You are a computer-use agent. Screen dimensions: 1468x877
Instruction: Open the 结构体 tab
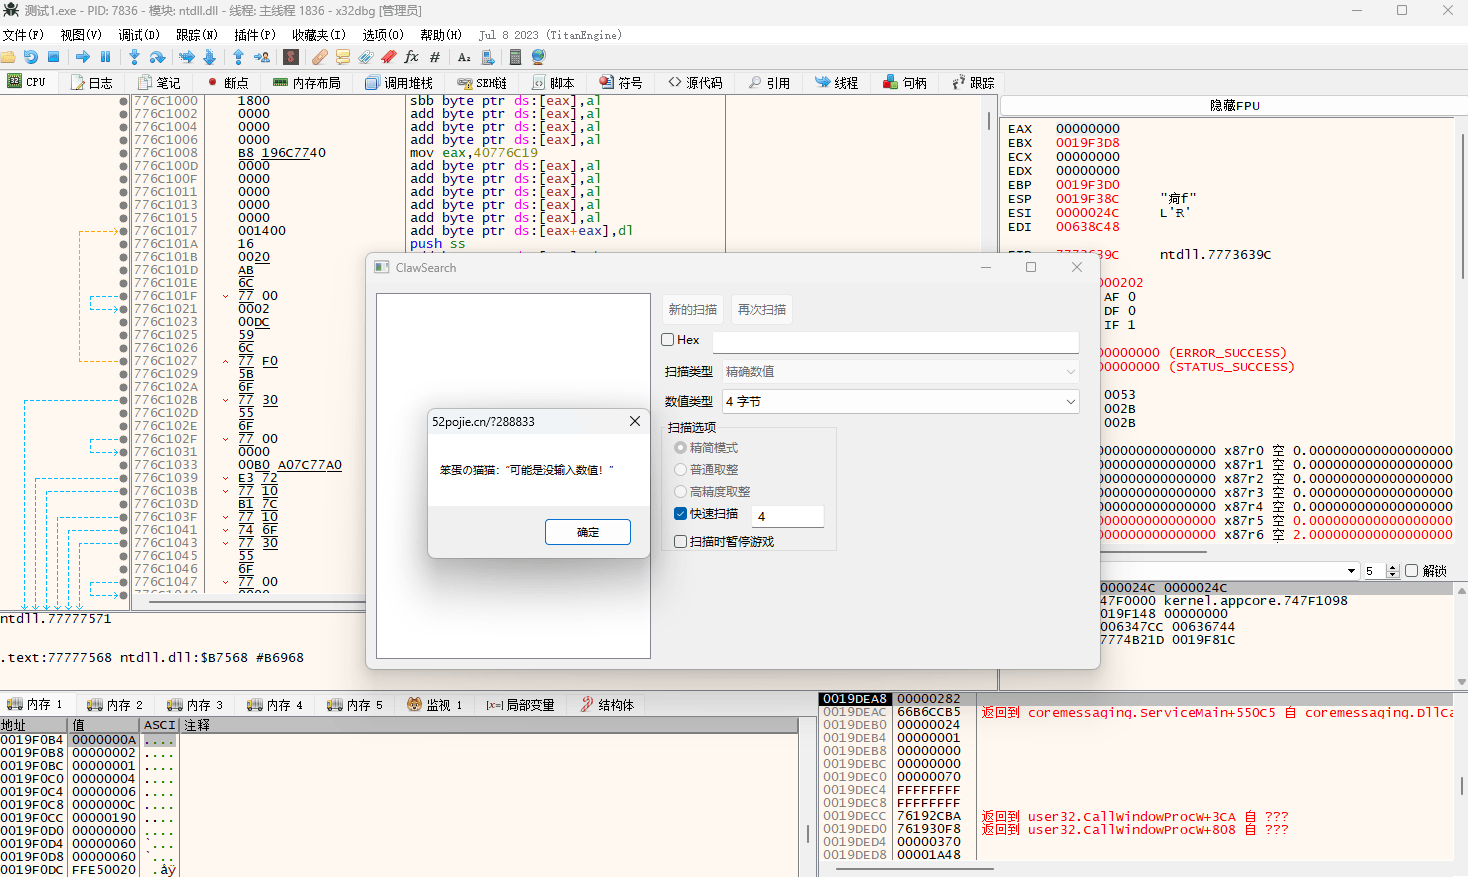click(607, 705)
